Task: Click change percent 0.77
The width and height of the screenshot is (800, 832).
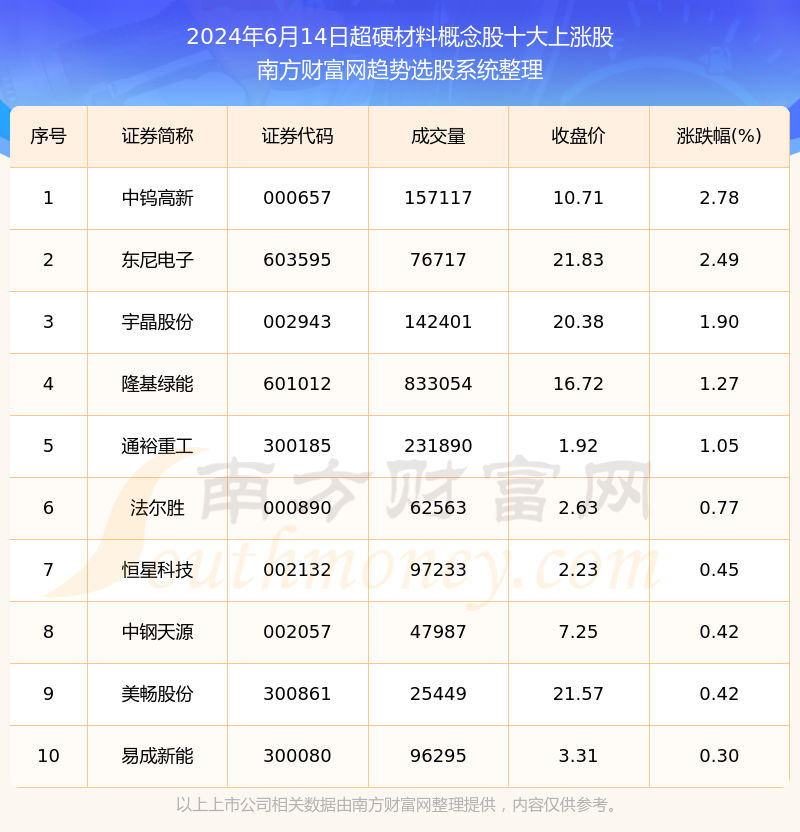Action: (719, 508)
